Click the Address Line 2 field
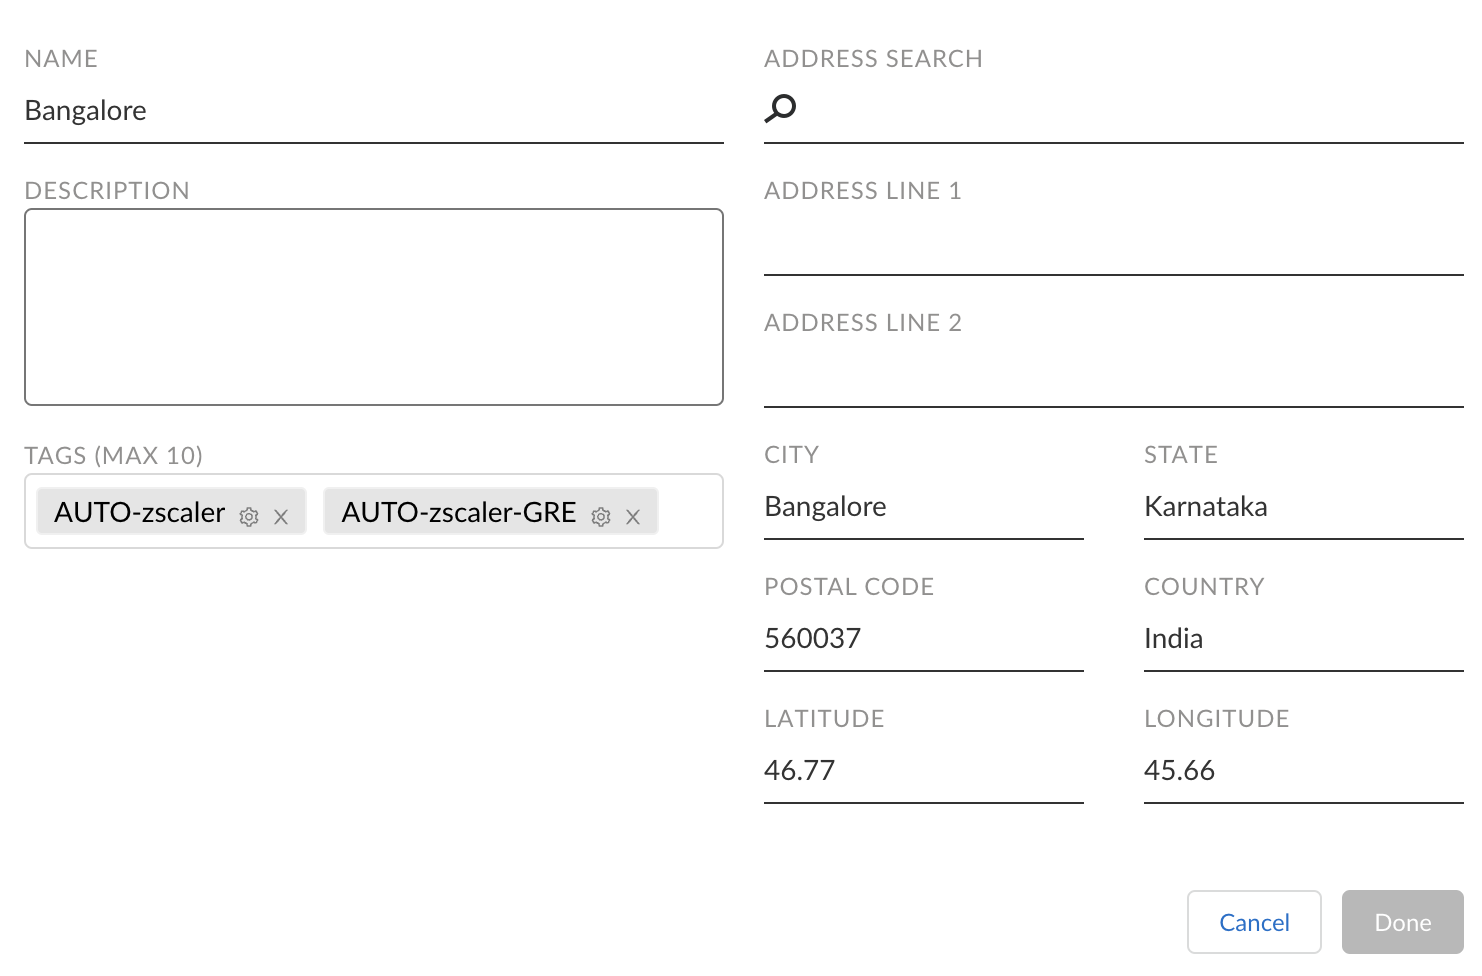1482x976 pixels. (x=1113, y=375)
